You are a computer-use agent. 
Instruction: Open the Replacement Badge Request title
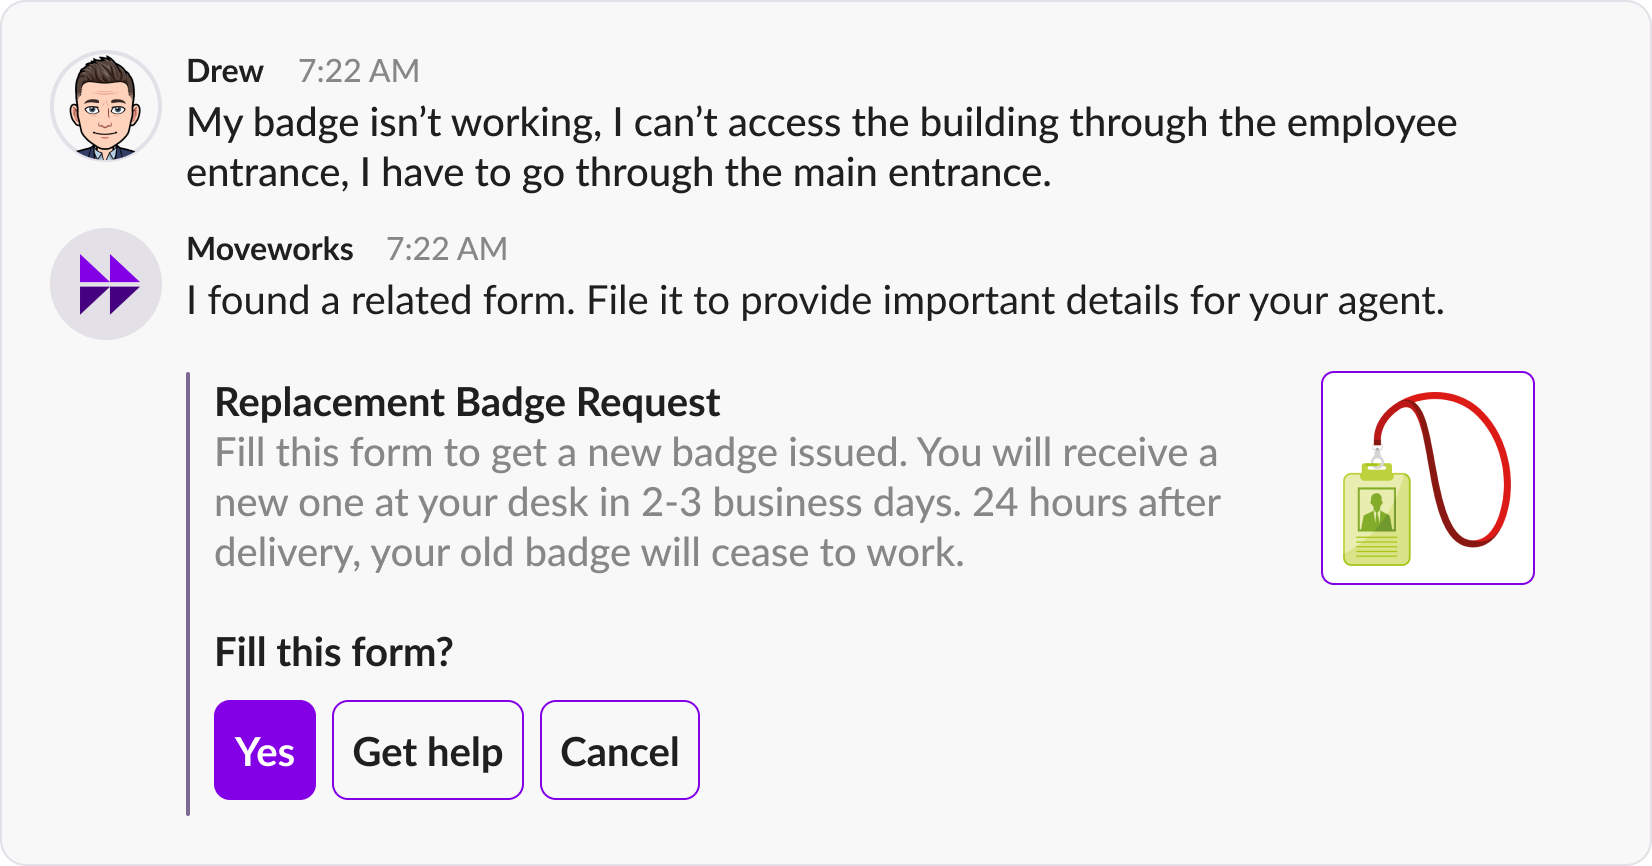tap(467, 402)
